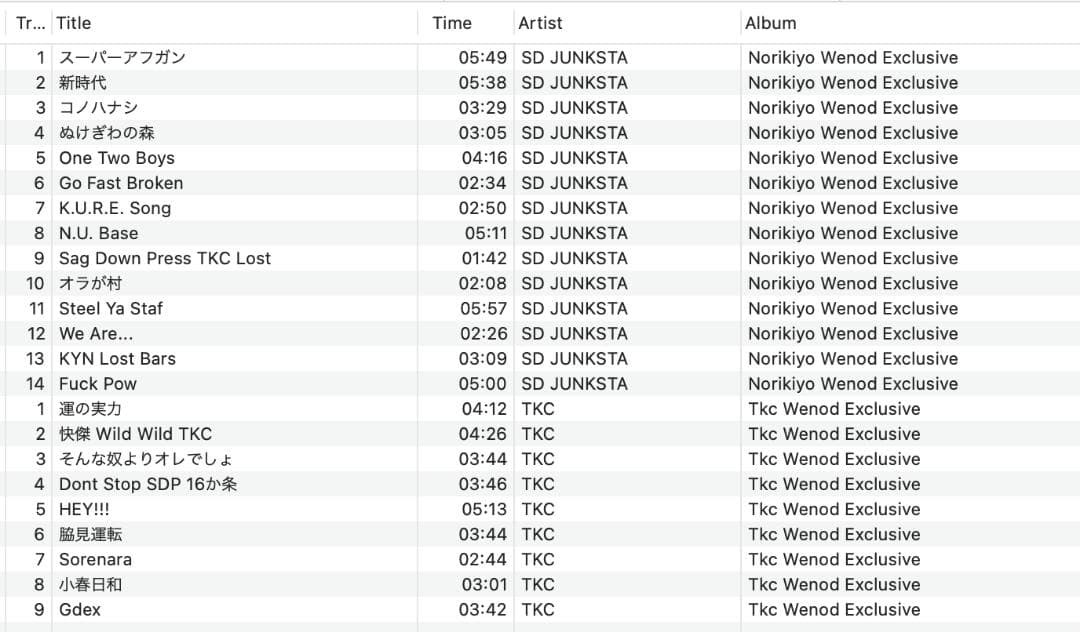
Task: Select the song 新時代
Action: 83,83
